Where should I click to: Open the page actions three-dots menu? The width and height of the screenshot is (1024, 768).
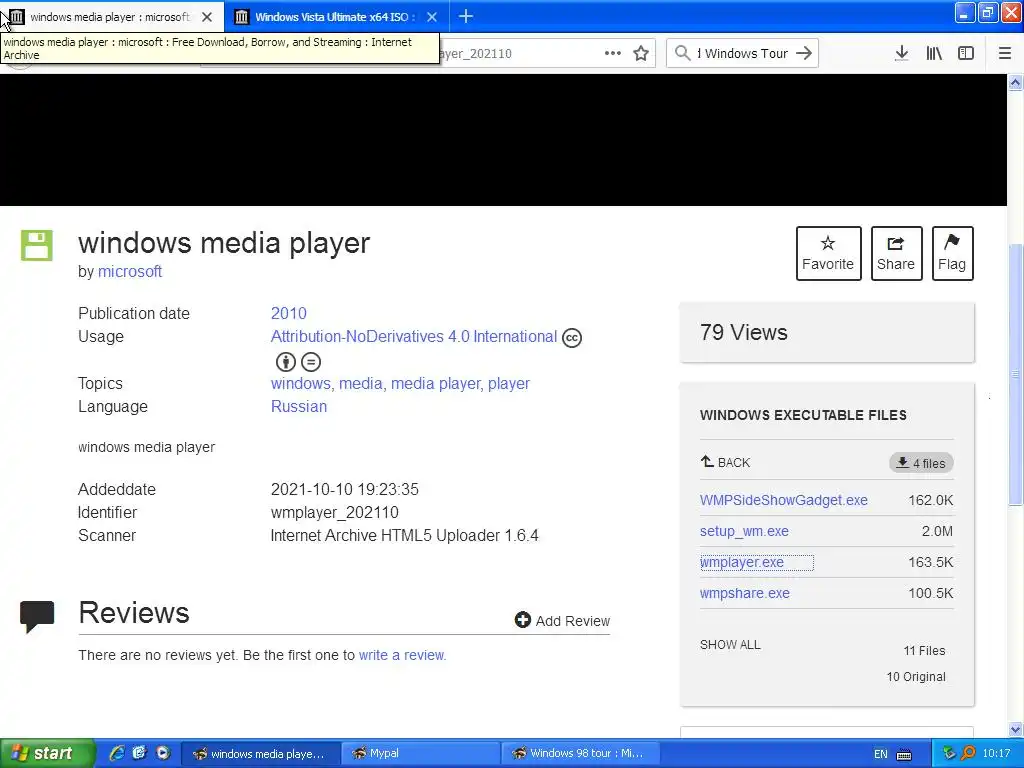[x=613, y=54]
